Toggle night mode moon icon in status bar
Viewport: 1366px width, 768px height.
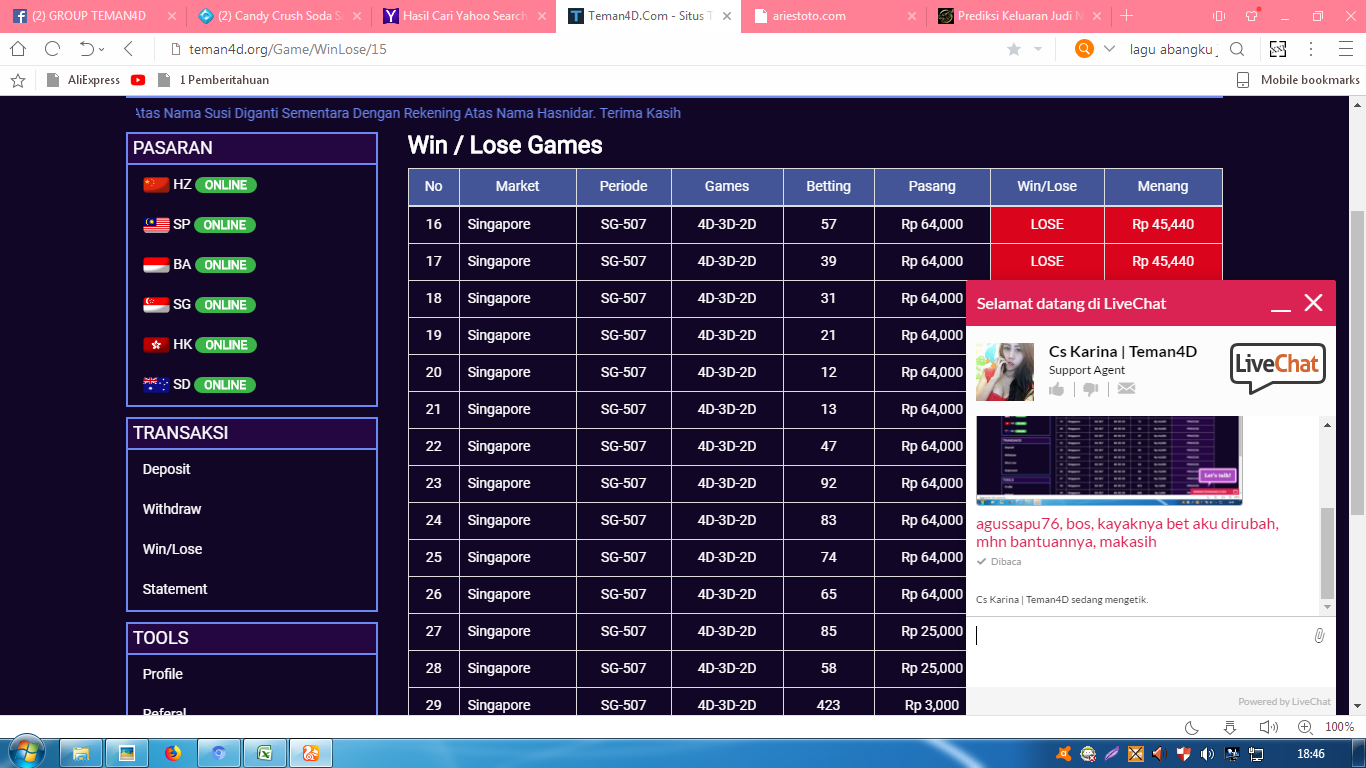(x=1192, y=727)
